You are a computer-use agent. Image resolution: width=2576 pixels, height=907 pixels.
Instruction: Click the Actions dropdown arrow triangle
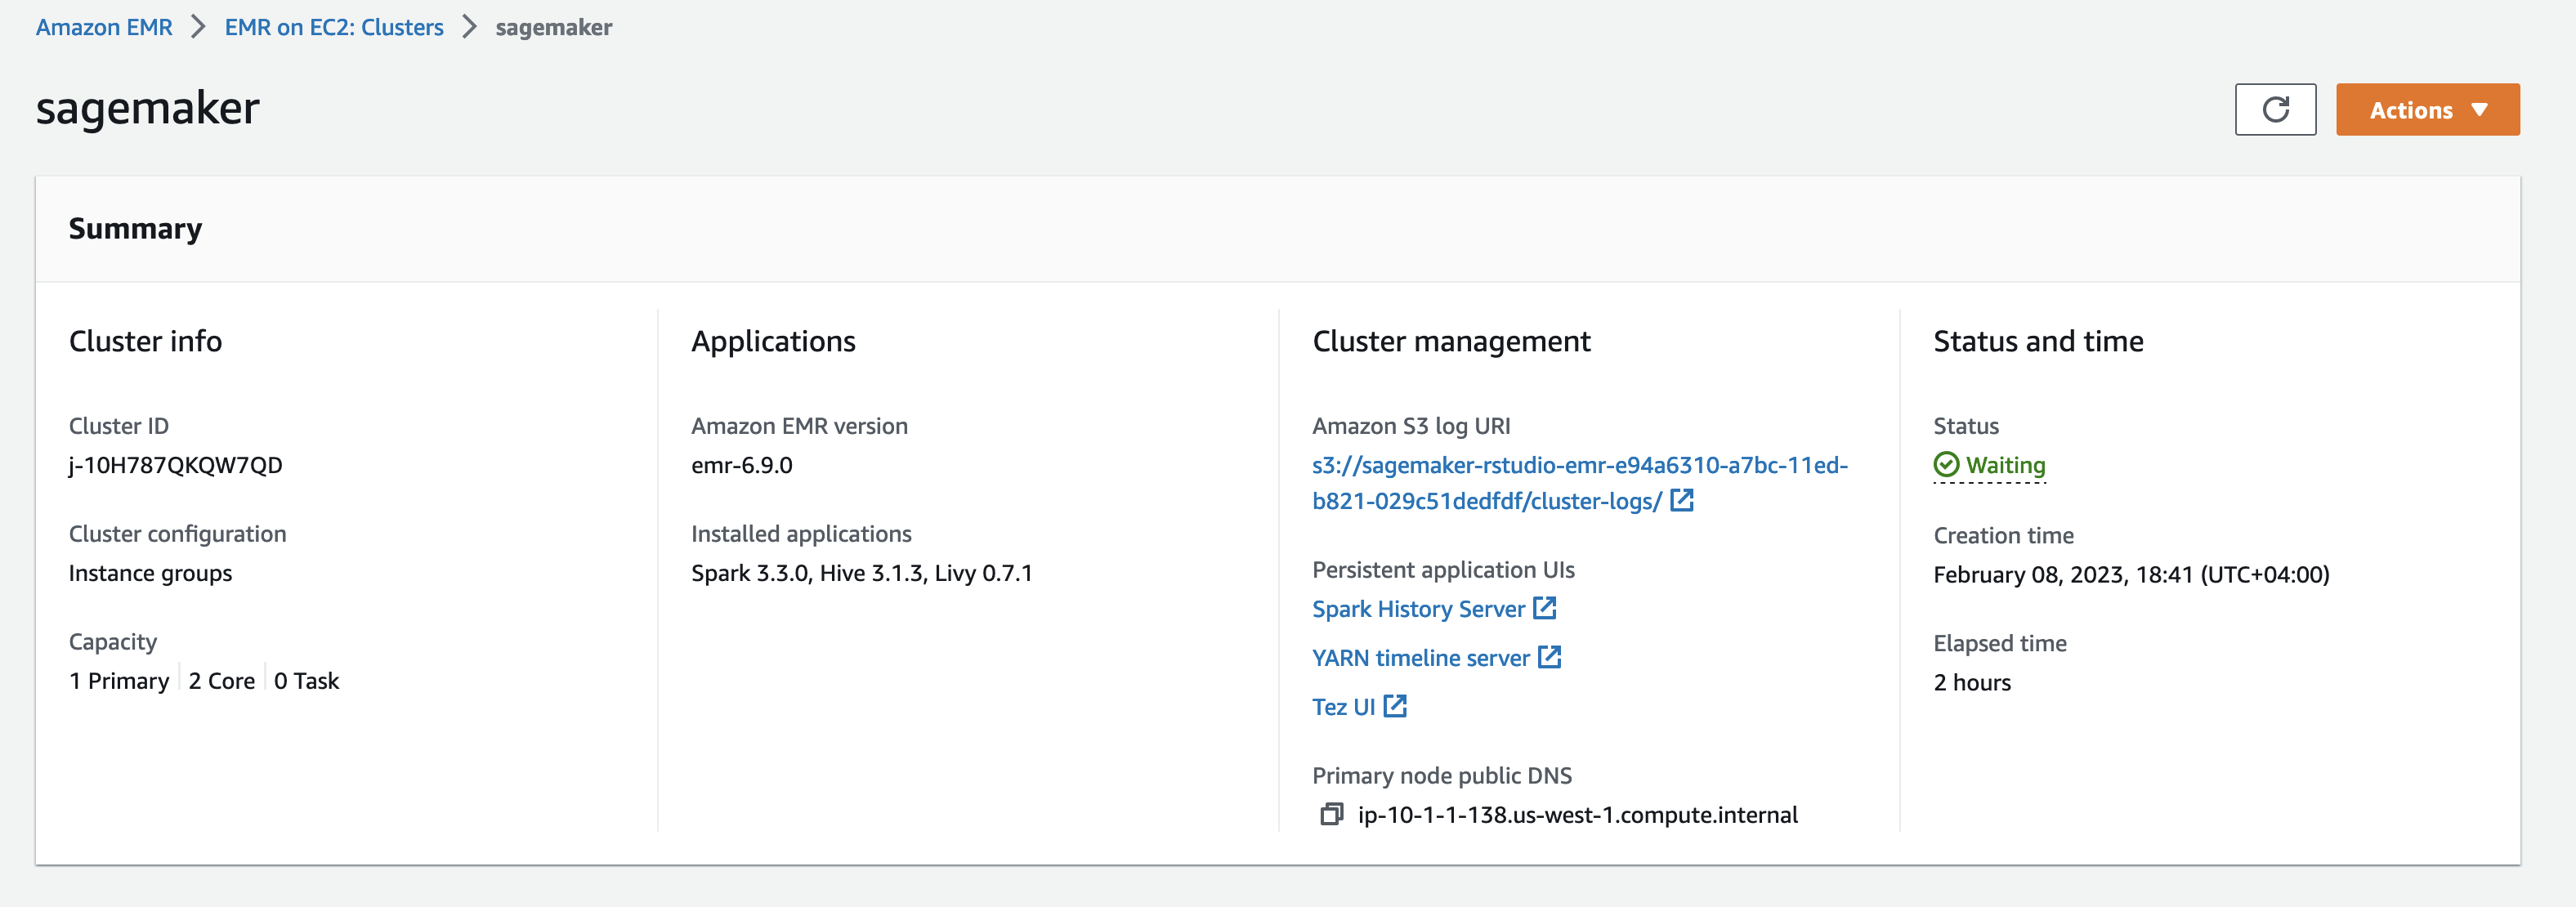pyautogui.click(x=2479, y=110)
